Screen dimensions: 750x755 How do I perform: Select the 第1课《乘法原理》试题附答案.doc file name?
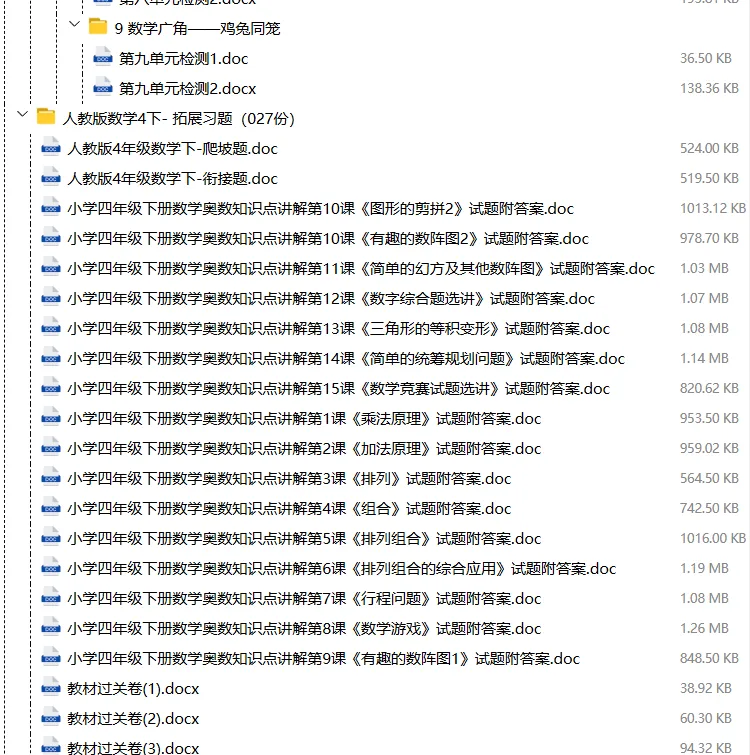point(304,419)
